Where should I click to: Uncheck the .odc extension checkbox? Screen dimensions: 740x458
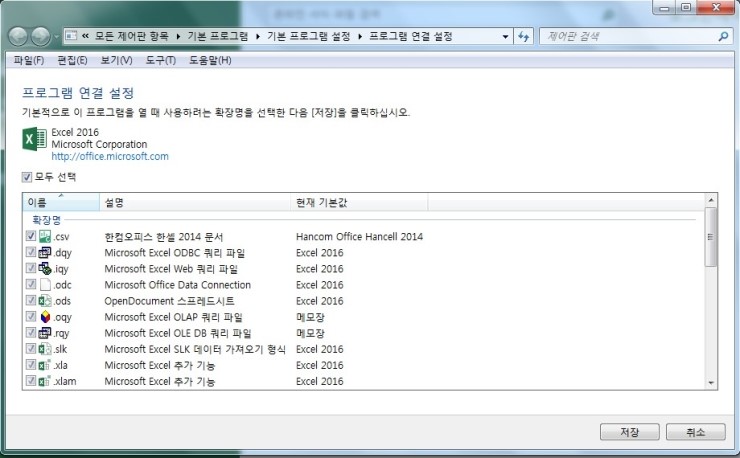point(31,284)
